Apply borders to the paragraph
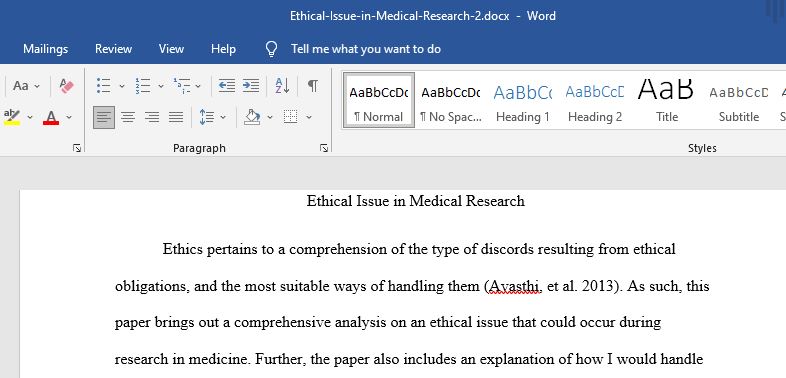This screenshot has height=378, width=786. click(290, 117)
